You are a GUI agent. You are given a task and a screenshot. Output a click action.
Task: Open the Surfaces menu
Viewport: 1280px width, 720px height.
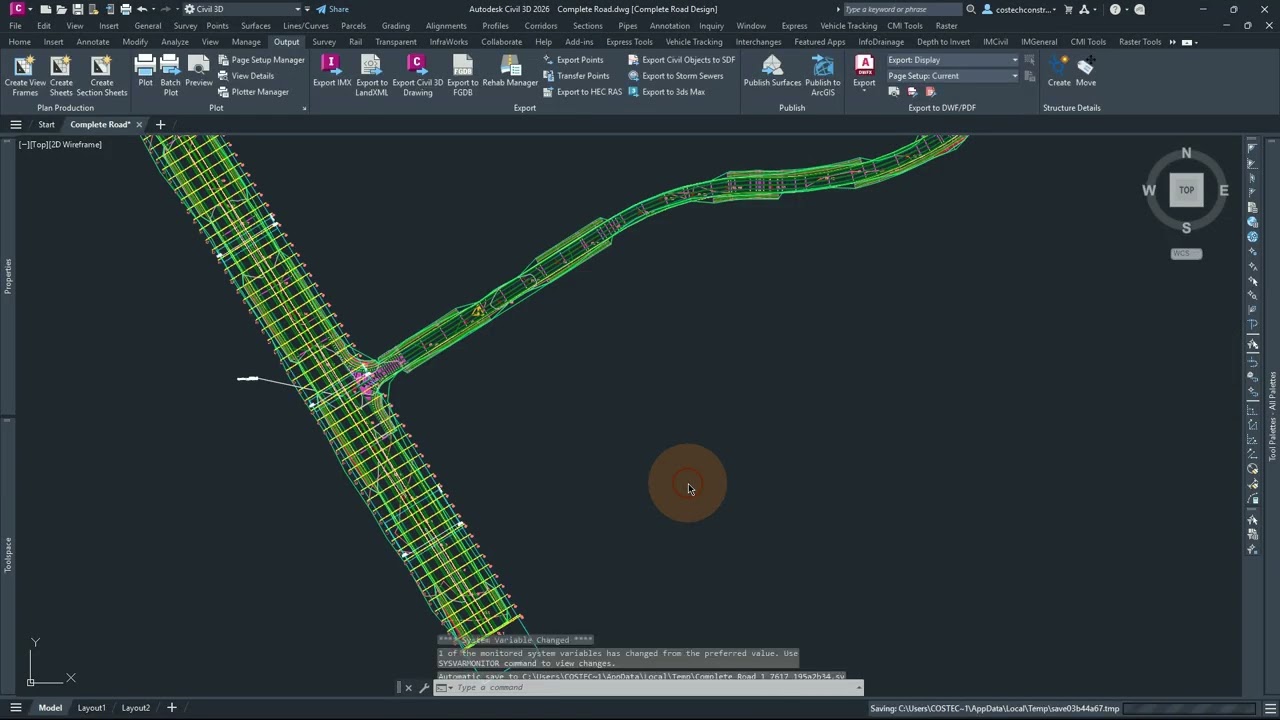tap(255, 26)
